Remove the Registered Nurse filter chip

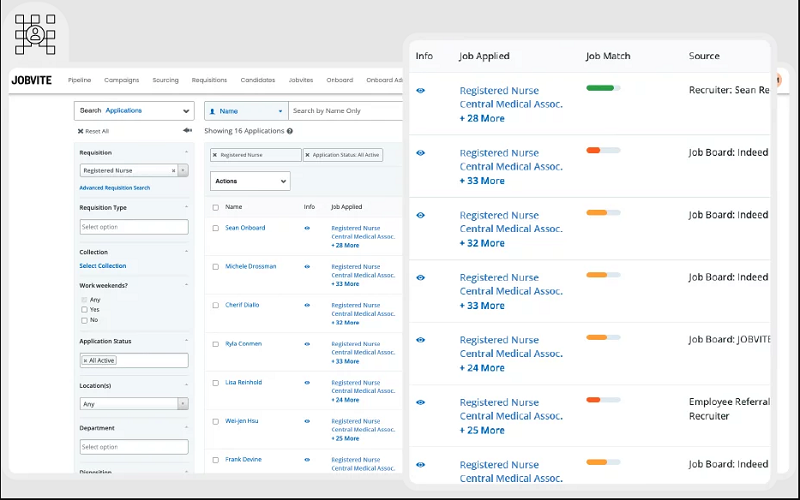[x=215, y=155]
